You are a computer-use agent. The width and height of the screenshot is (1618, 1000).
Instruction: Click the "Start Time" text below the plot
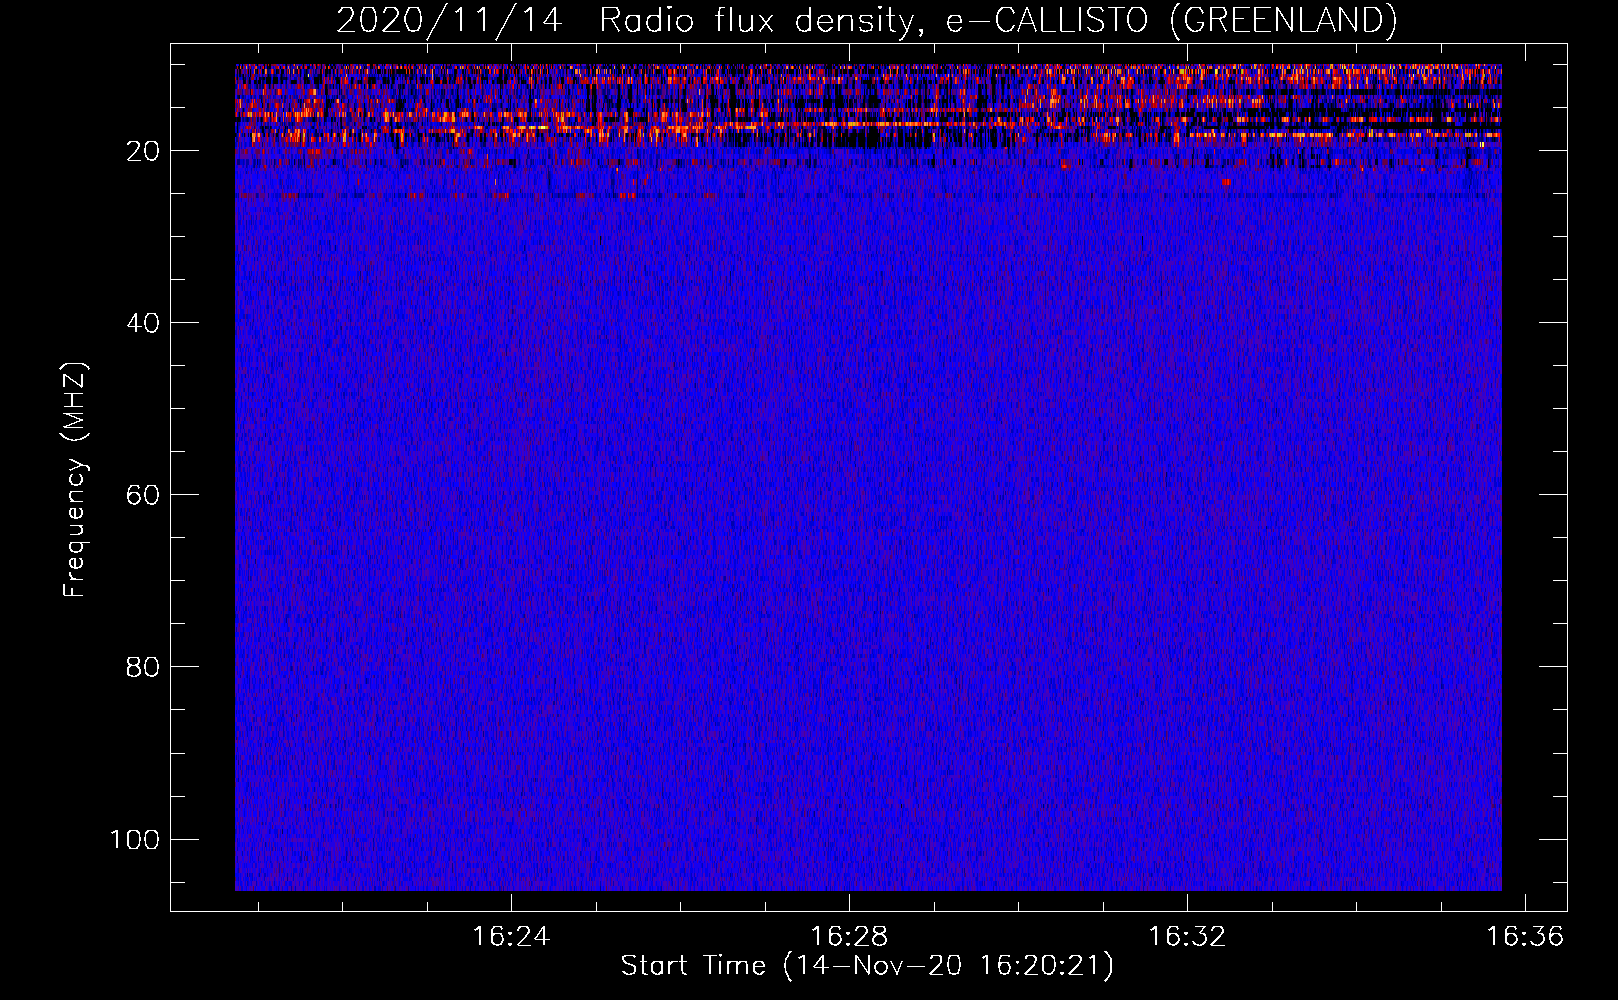693,966
